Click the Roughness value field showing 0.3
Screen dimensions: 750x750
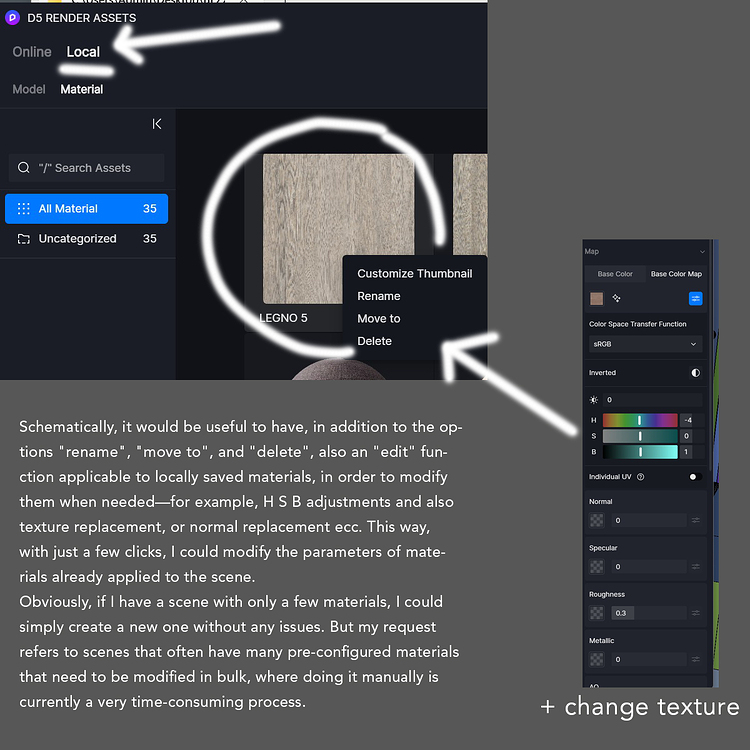pyautogui.click(x=649, y=613)
